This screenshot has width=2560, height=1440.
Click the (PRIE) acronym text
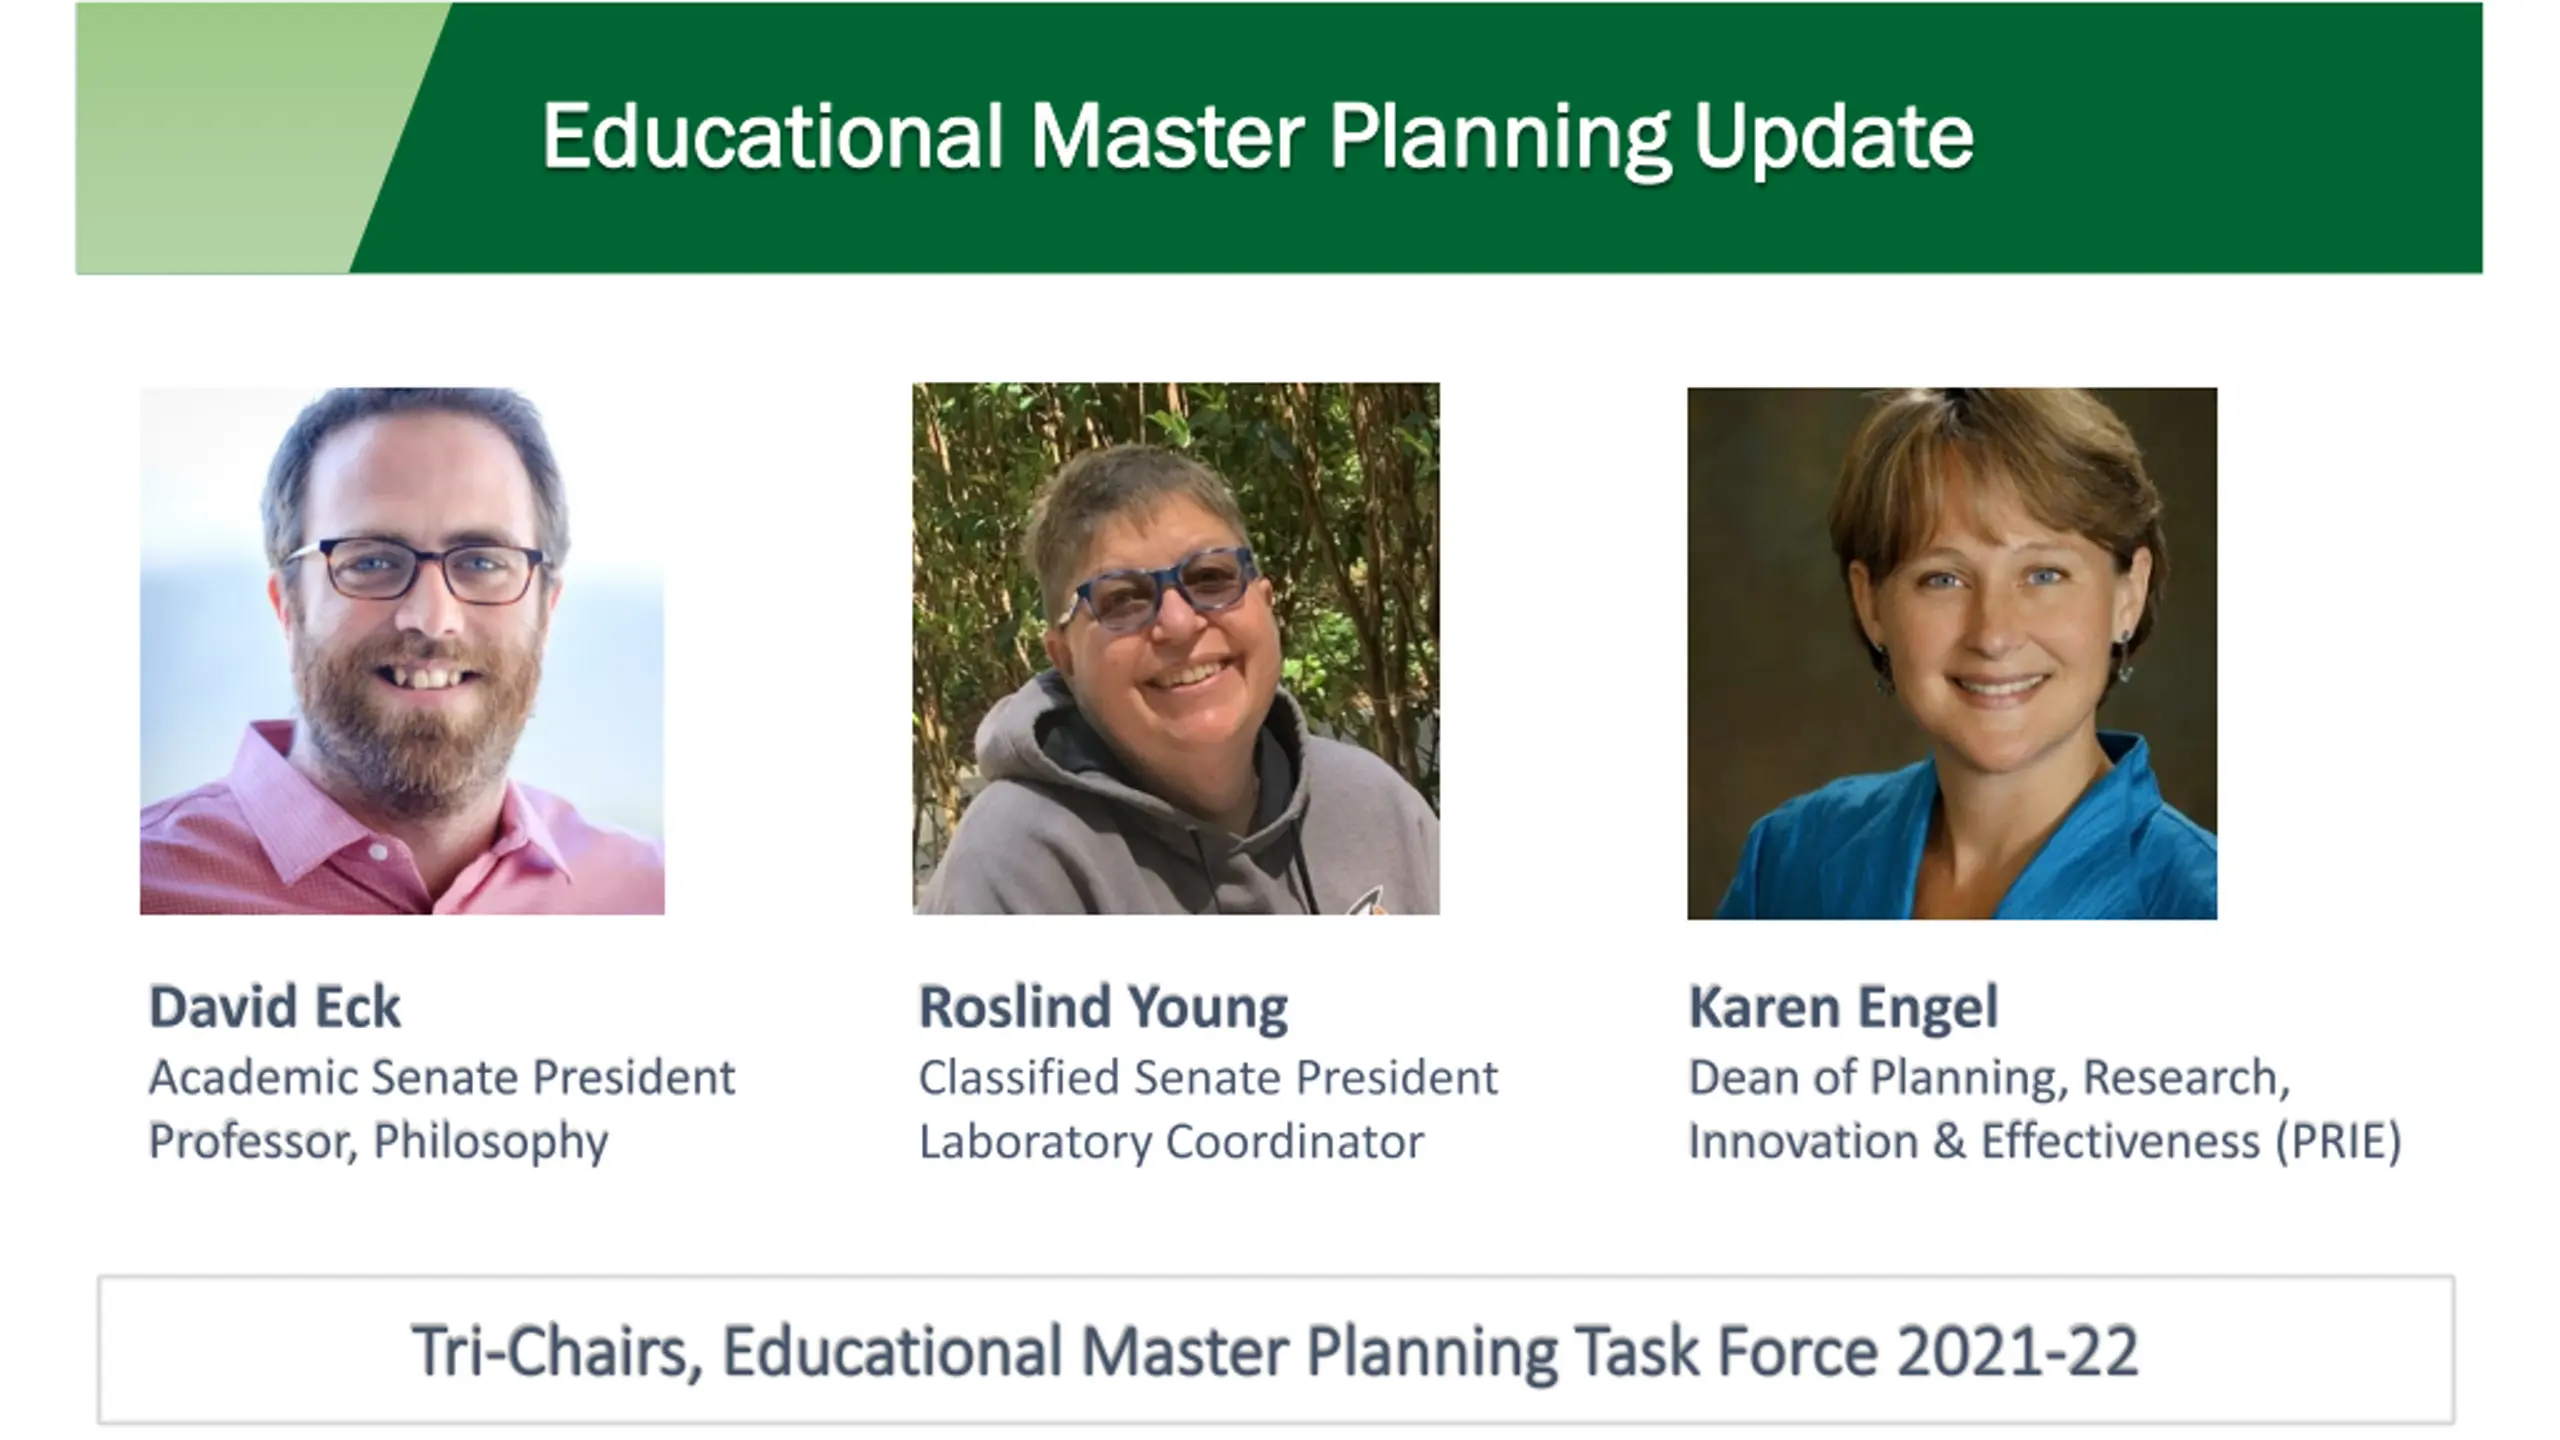2339,1141
